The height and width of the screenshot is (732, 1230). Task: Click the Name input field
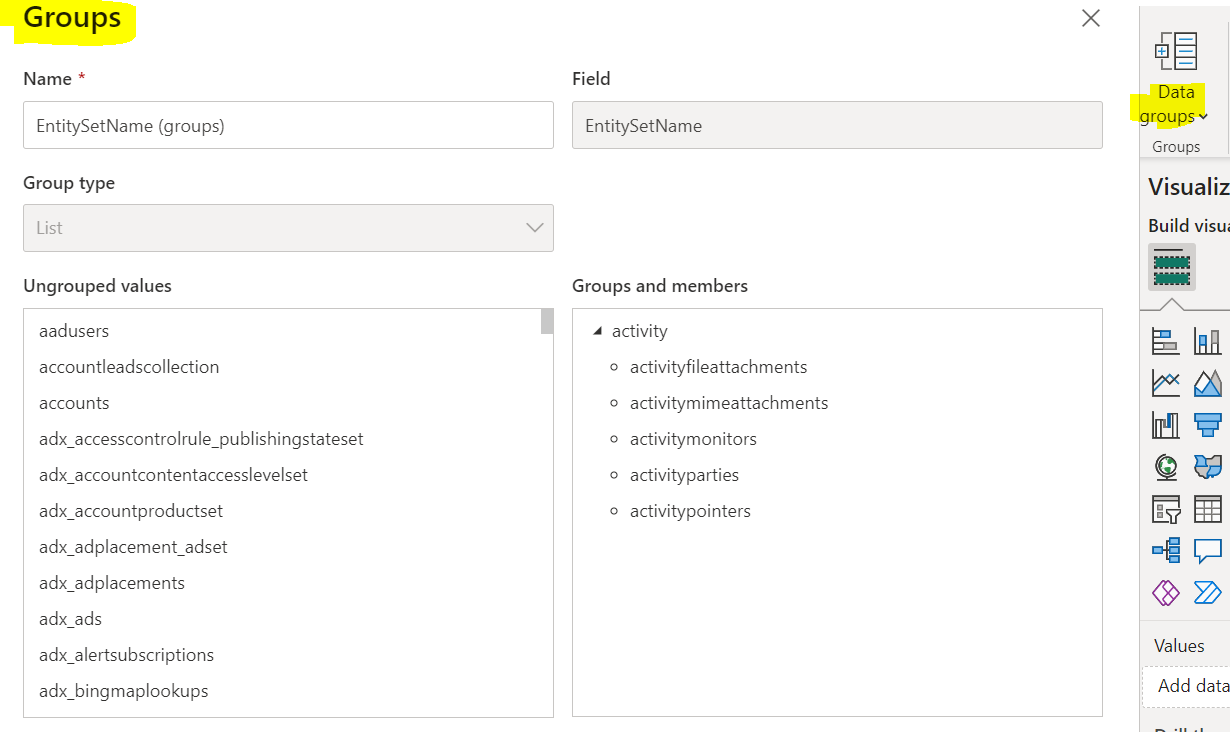tap(288, 125)
